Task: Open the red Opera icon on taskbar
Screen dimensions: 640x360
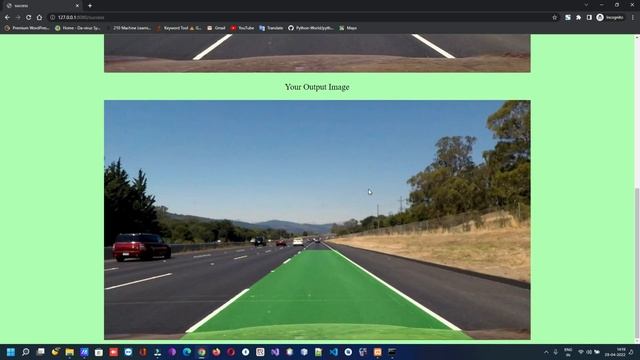Action: (x=231, y=352)
